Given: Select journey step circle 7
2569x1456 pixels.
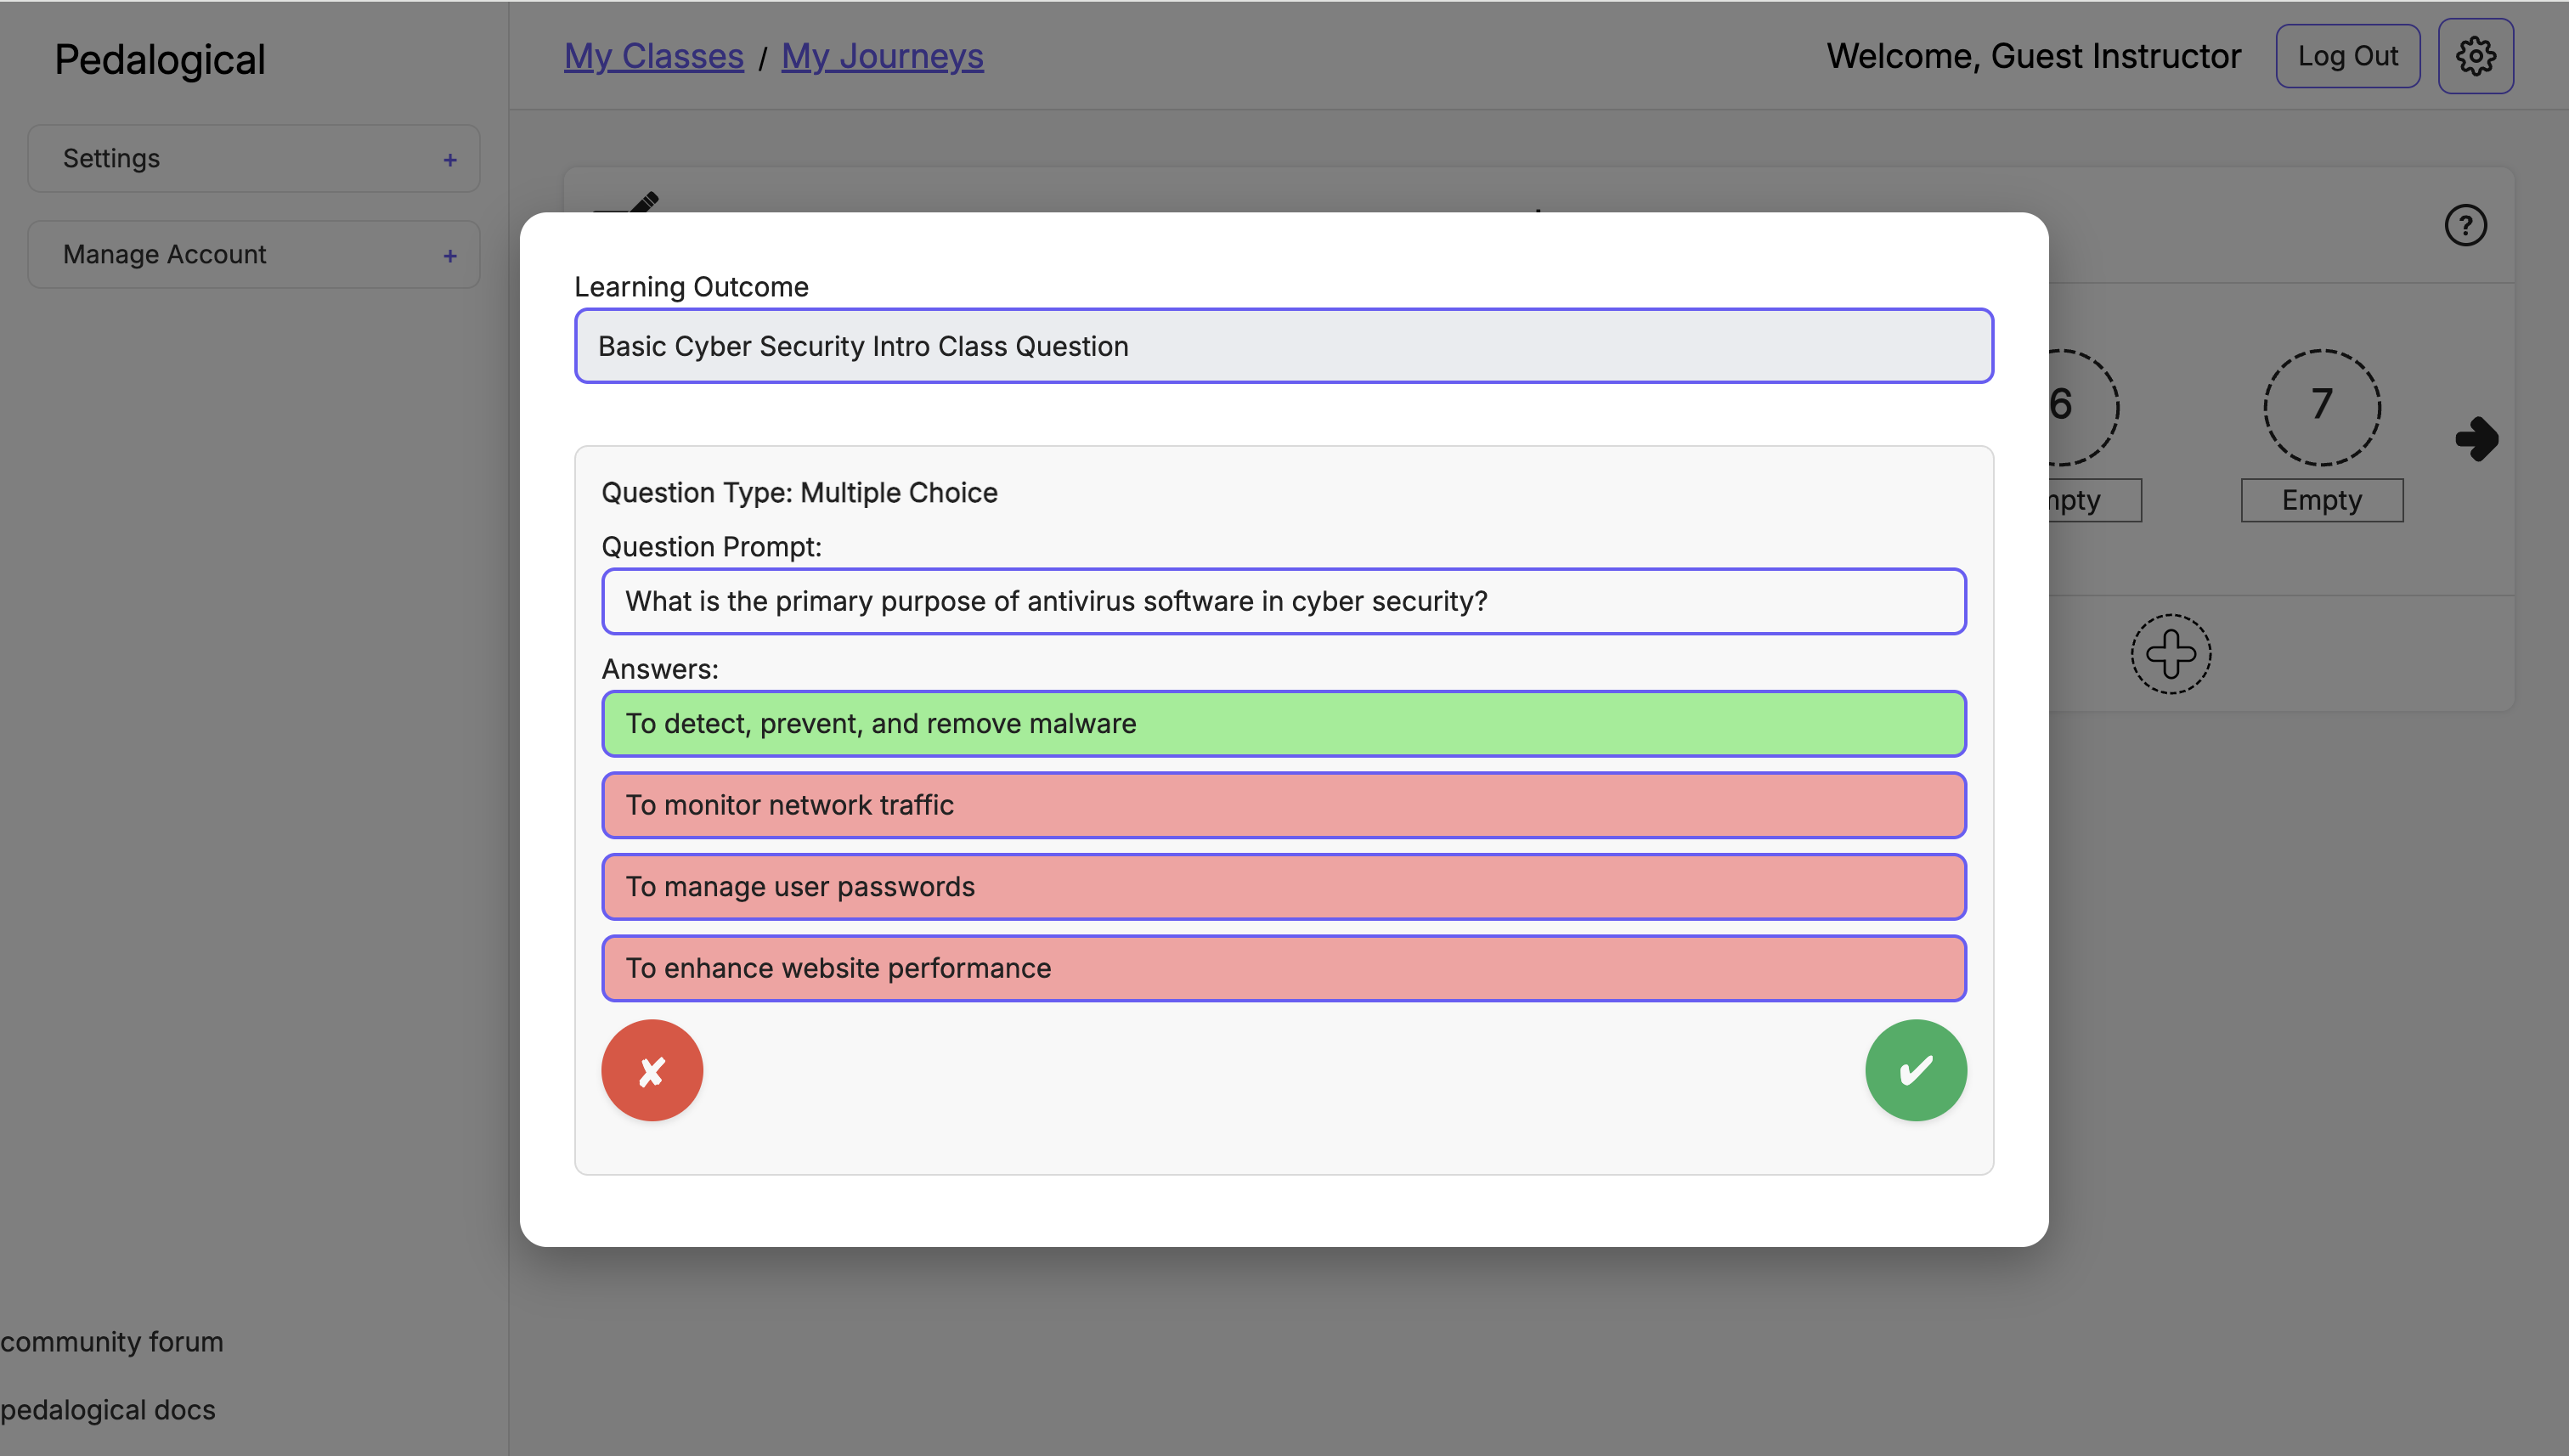Looking at the screenshot, I should coord(2321,407).
